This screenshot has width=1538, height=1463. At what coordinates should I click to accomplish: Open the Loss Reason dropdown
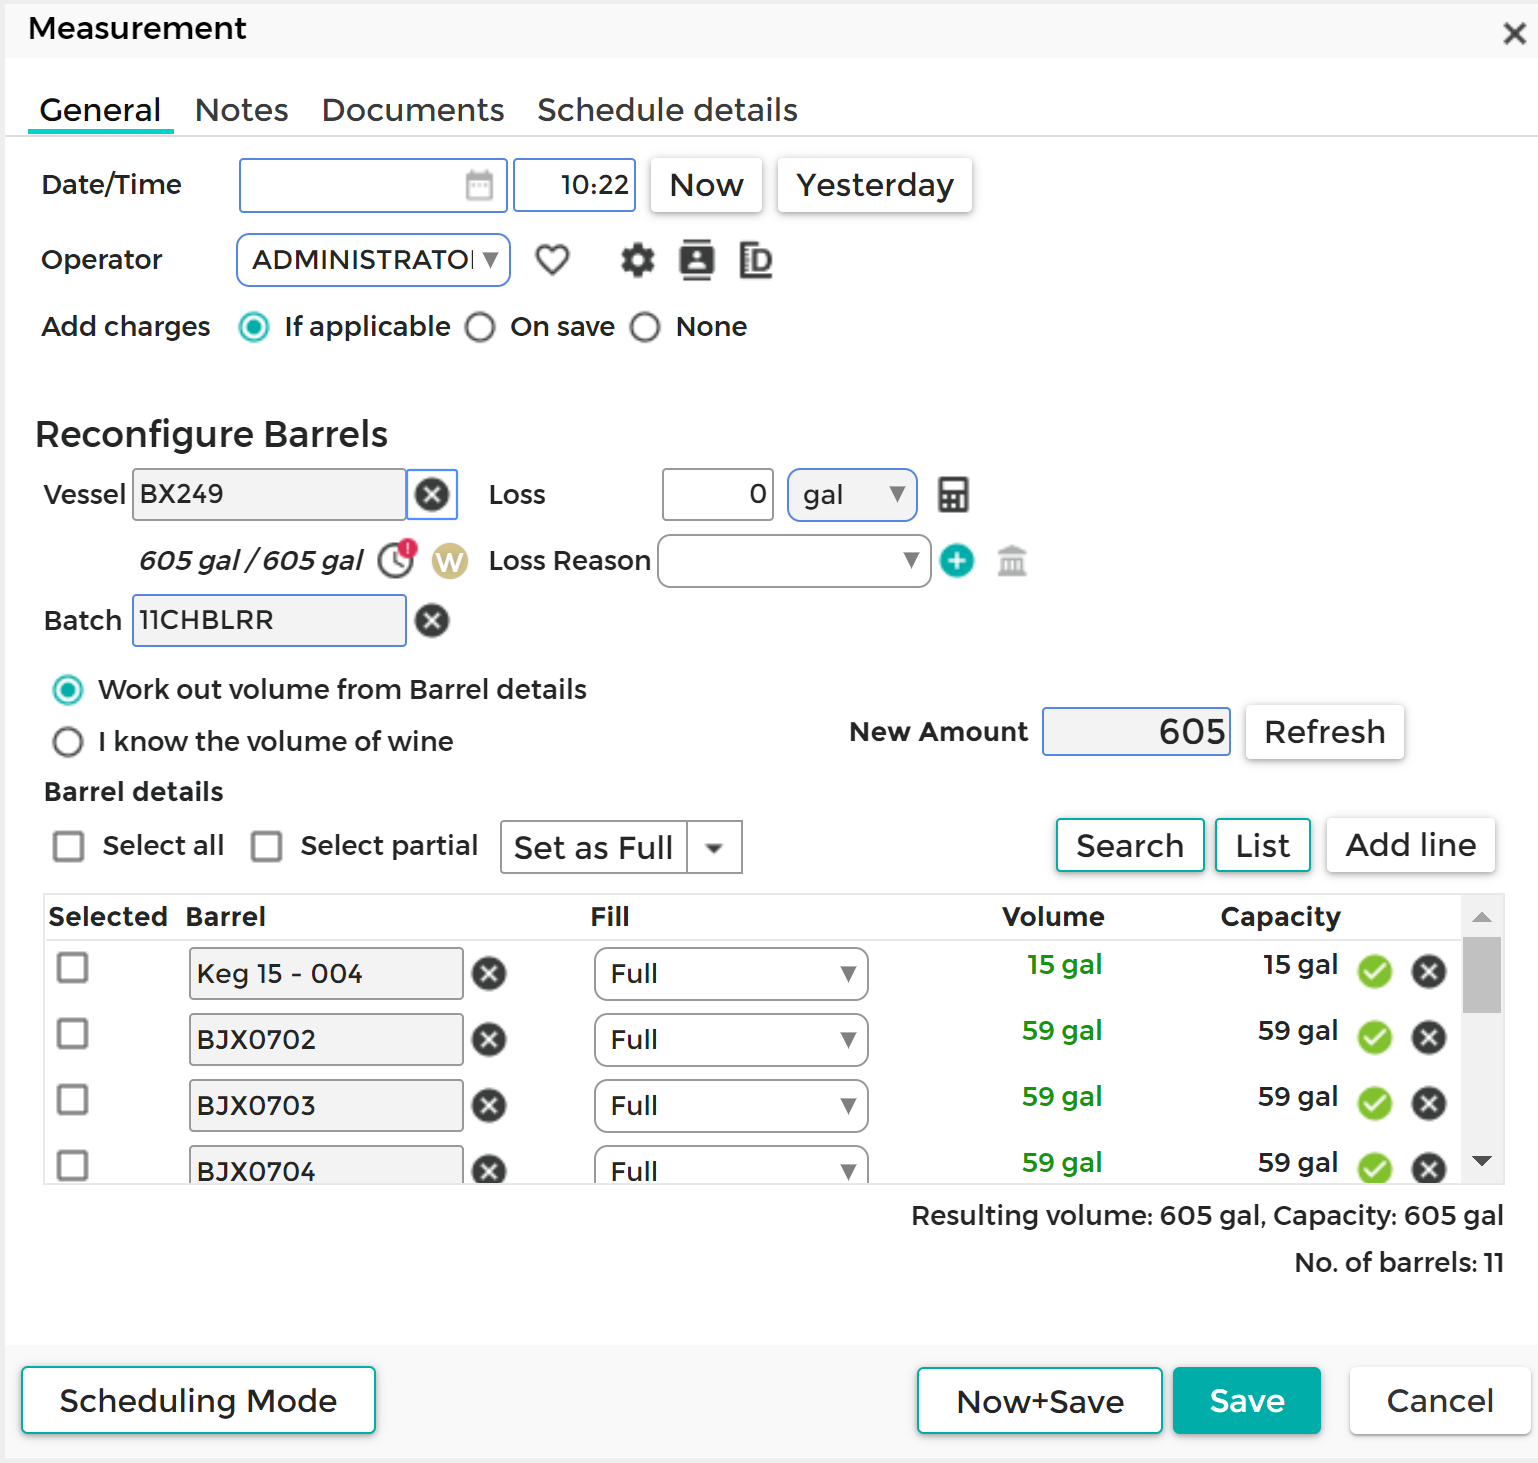pyautogui.click(x=794, y=561)
